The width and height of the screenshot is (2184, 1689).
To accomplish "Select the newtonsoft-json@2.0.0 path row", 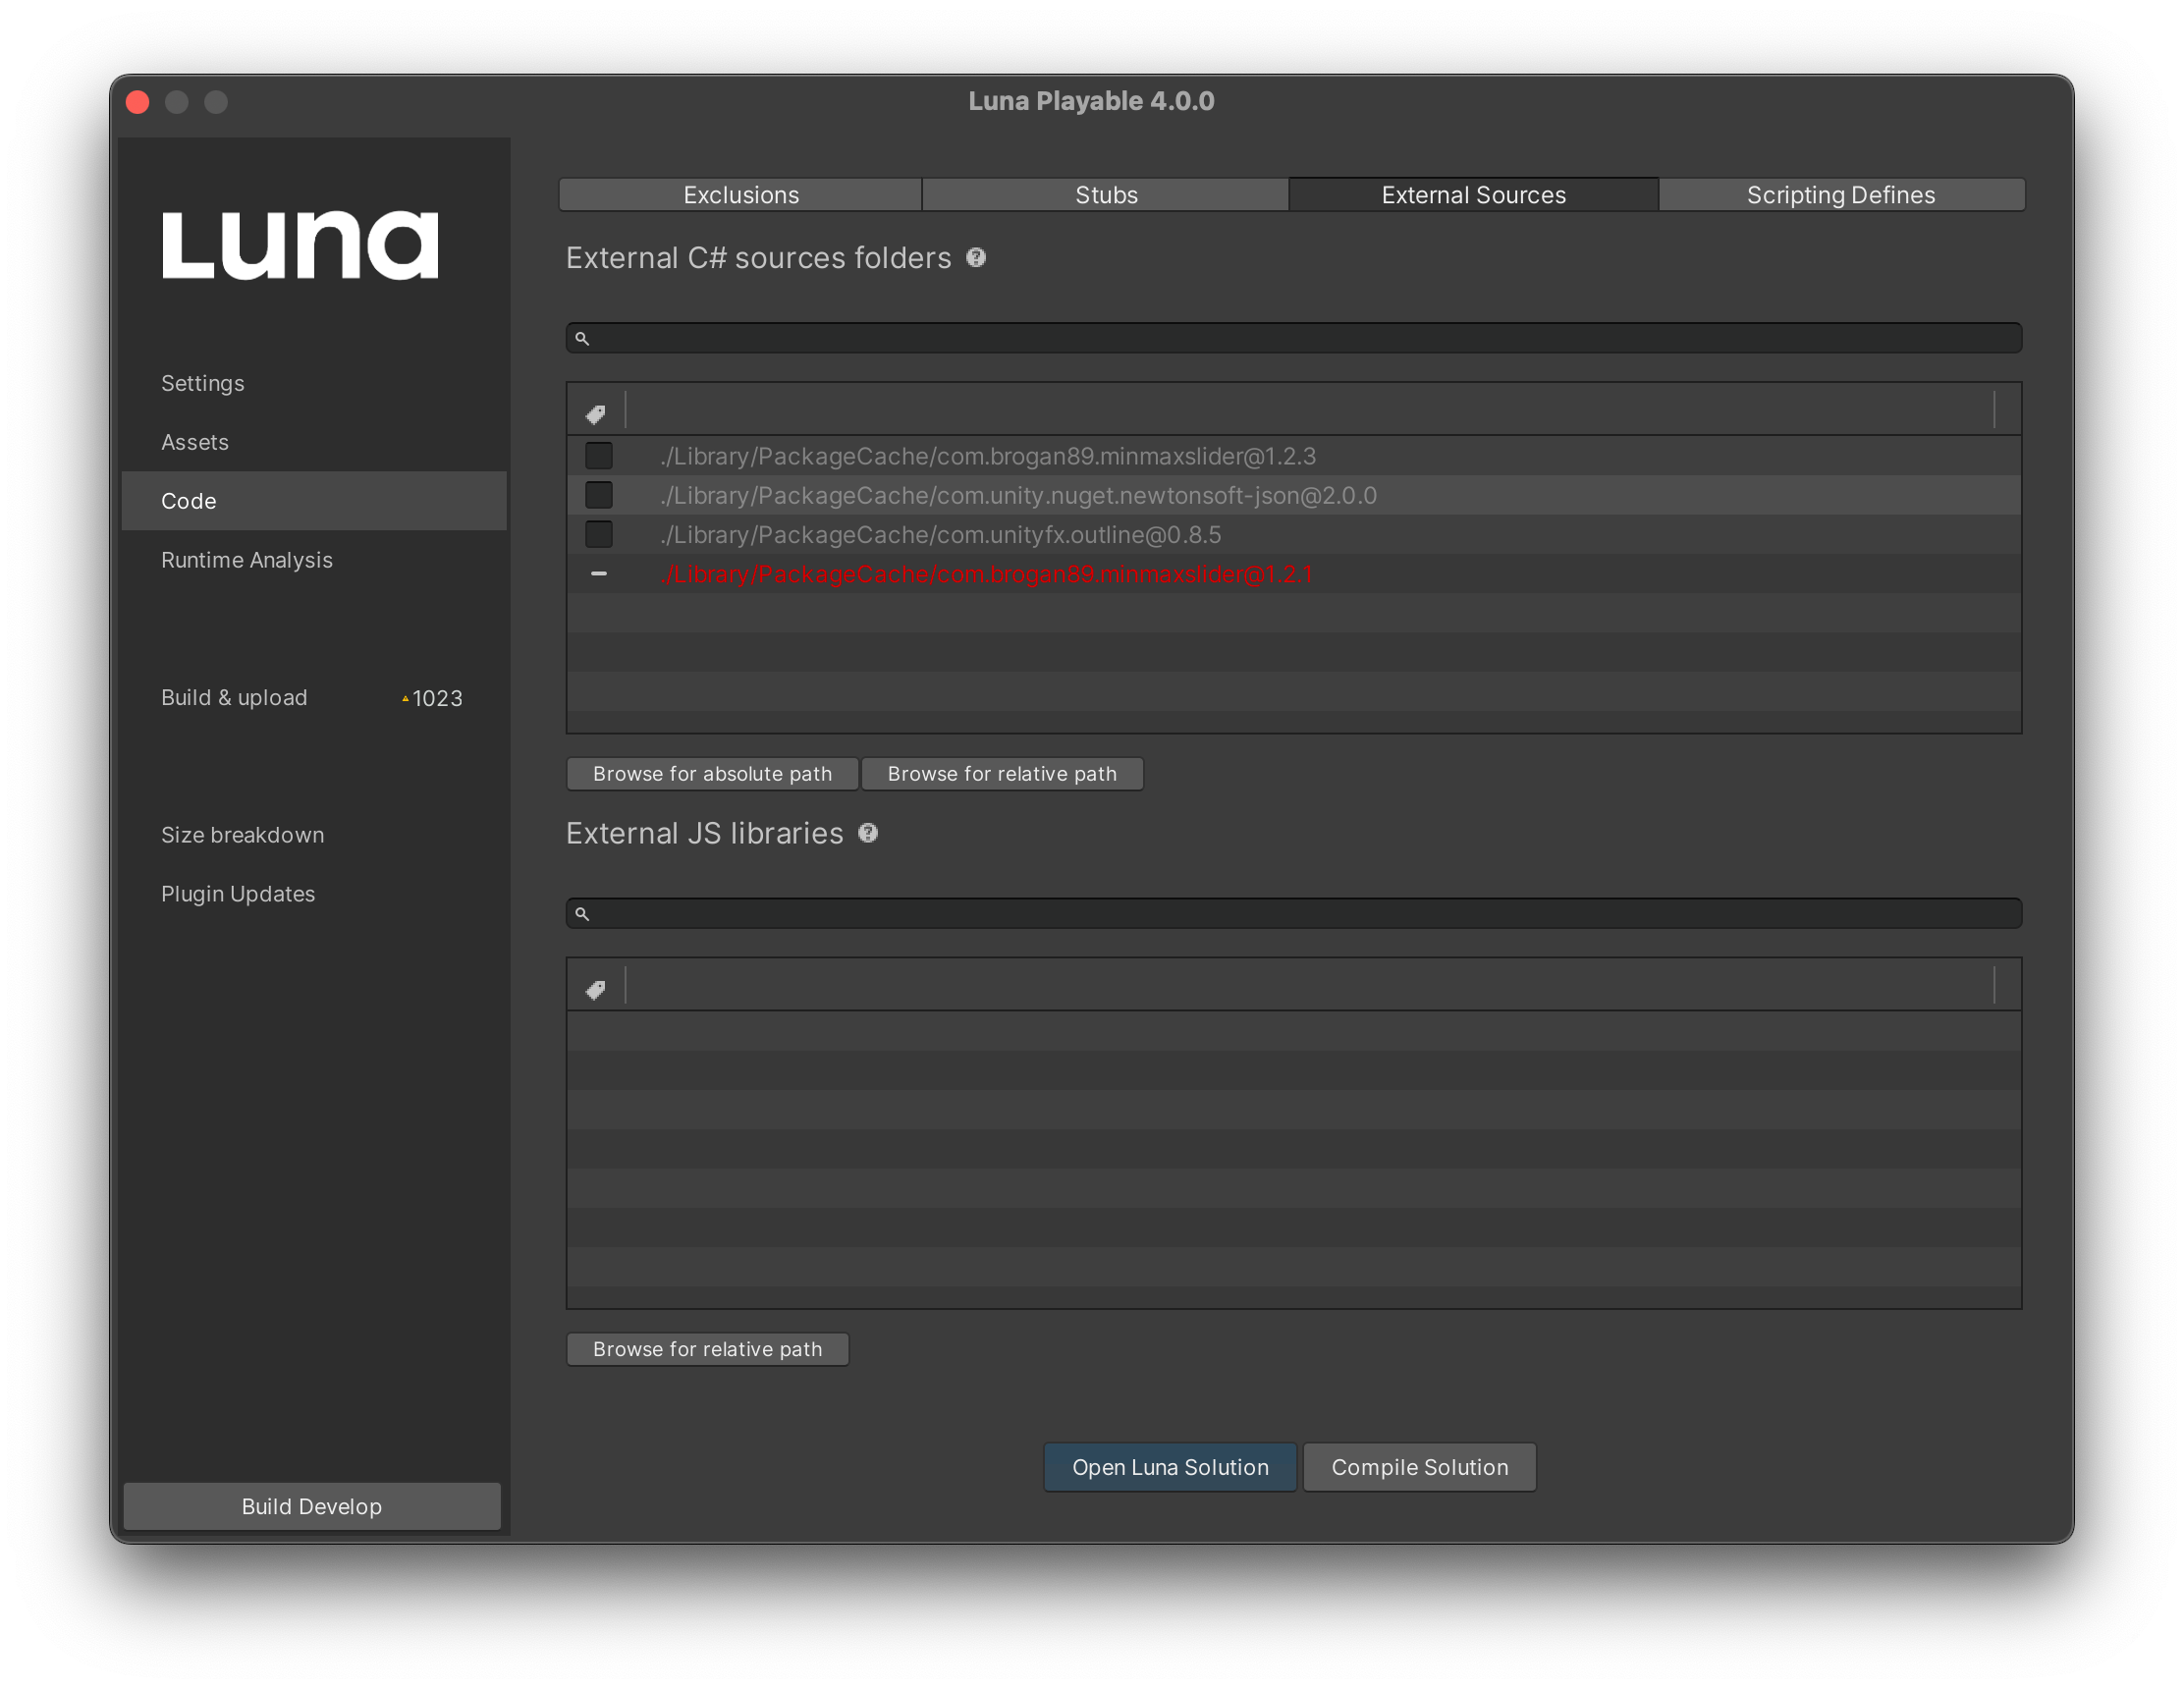I will (1294, 495).
